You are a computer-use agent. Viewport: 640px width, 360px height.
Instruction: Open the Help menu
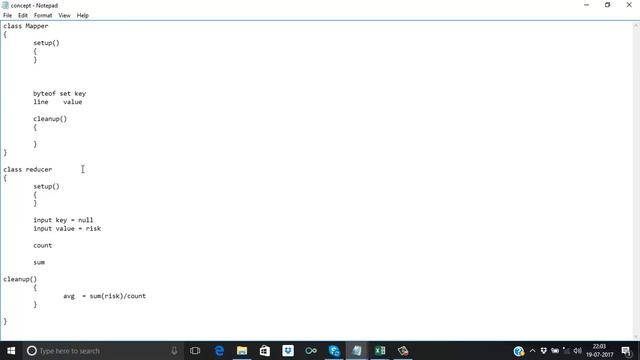click(x=83, y=16)
